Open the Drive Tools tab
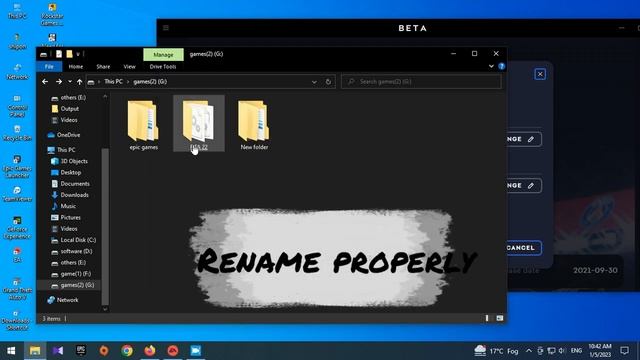This screenshot has height=360, width=640. tap(163, 67)
